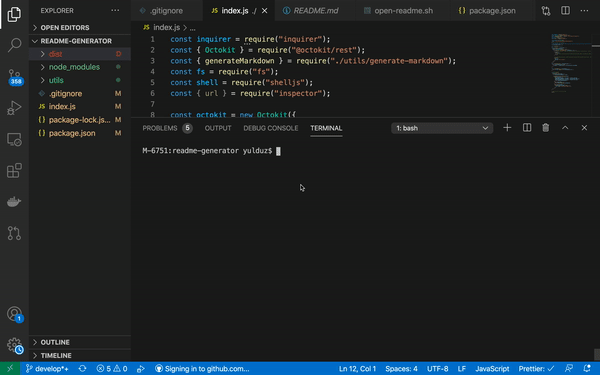Open the Output panel tab
The height and width of the screenshot is (375, 600).
218,128
